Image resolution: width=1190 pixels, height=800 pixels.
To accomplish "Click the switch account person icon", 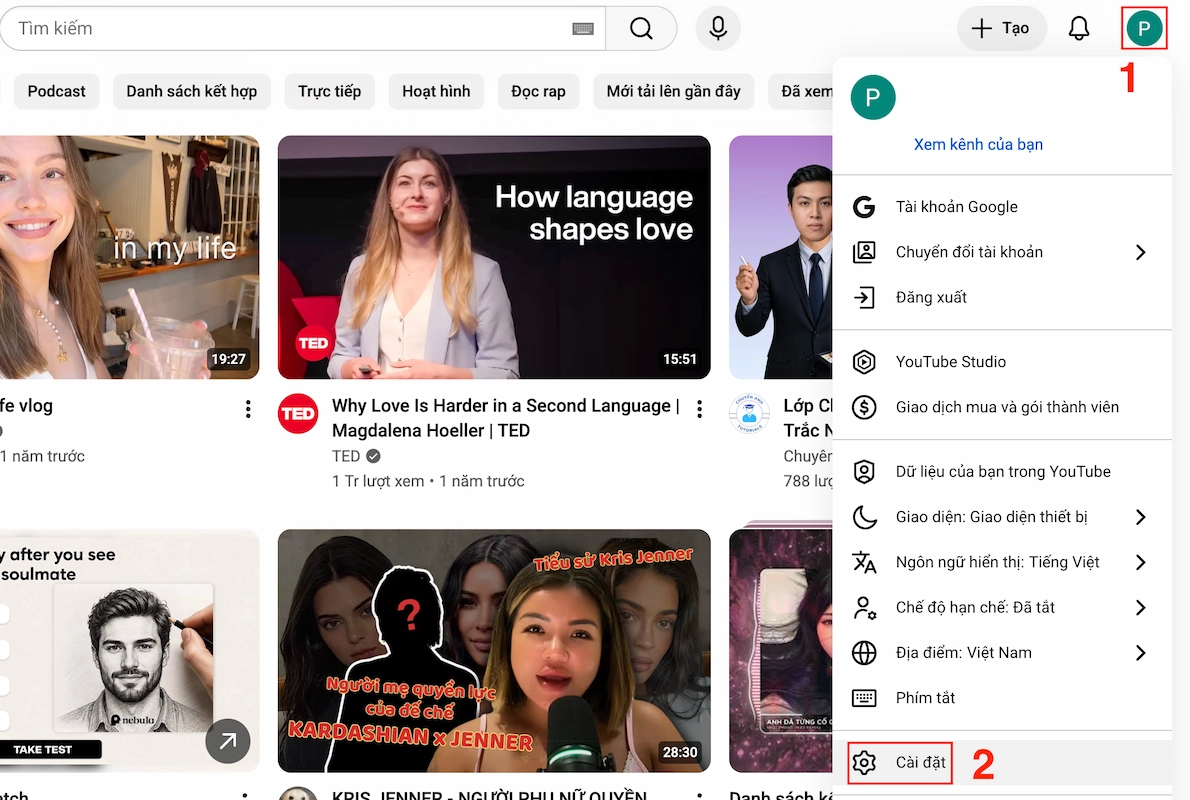I will point(864,252).
